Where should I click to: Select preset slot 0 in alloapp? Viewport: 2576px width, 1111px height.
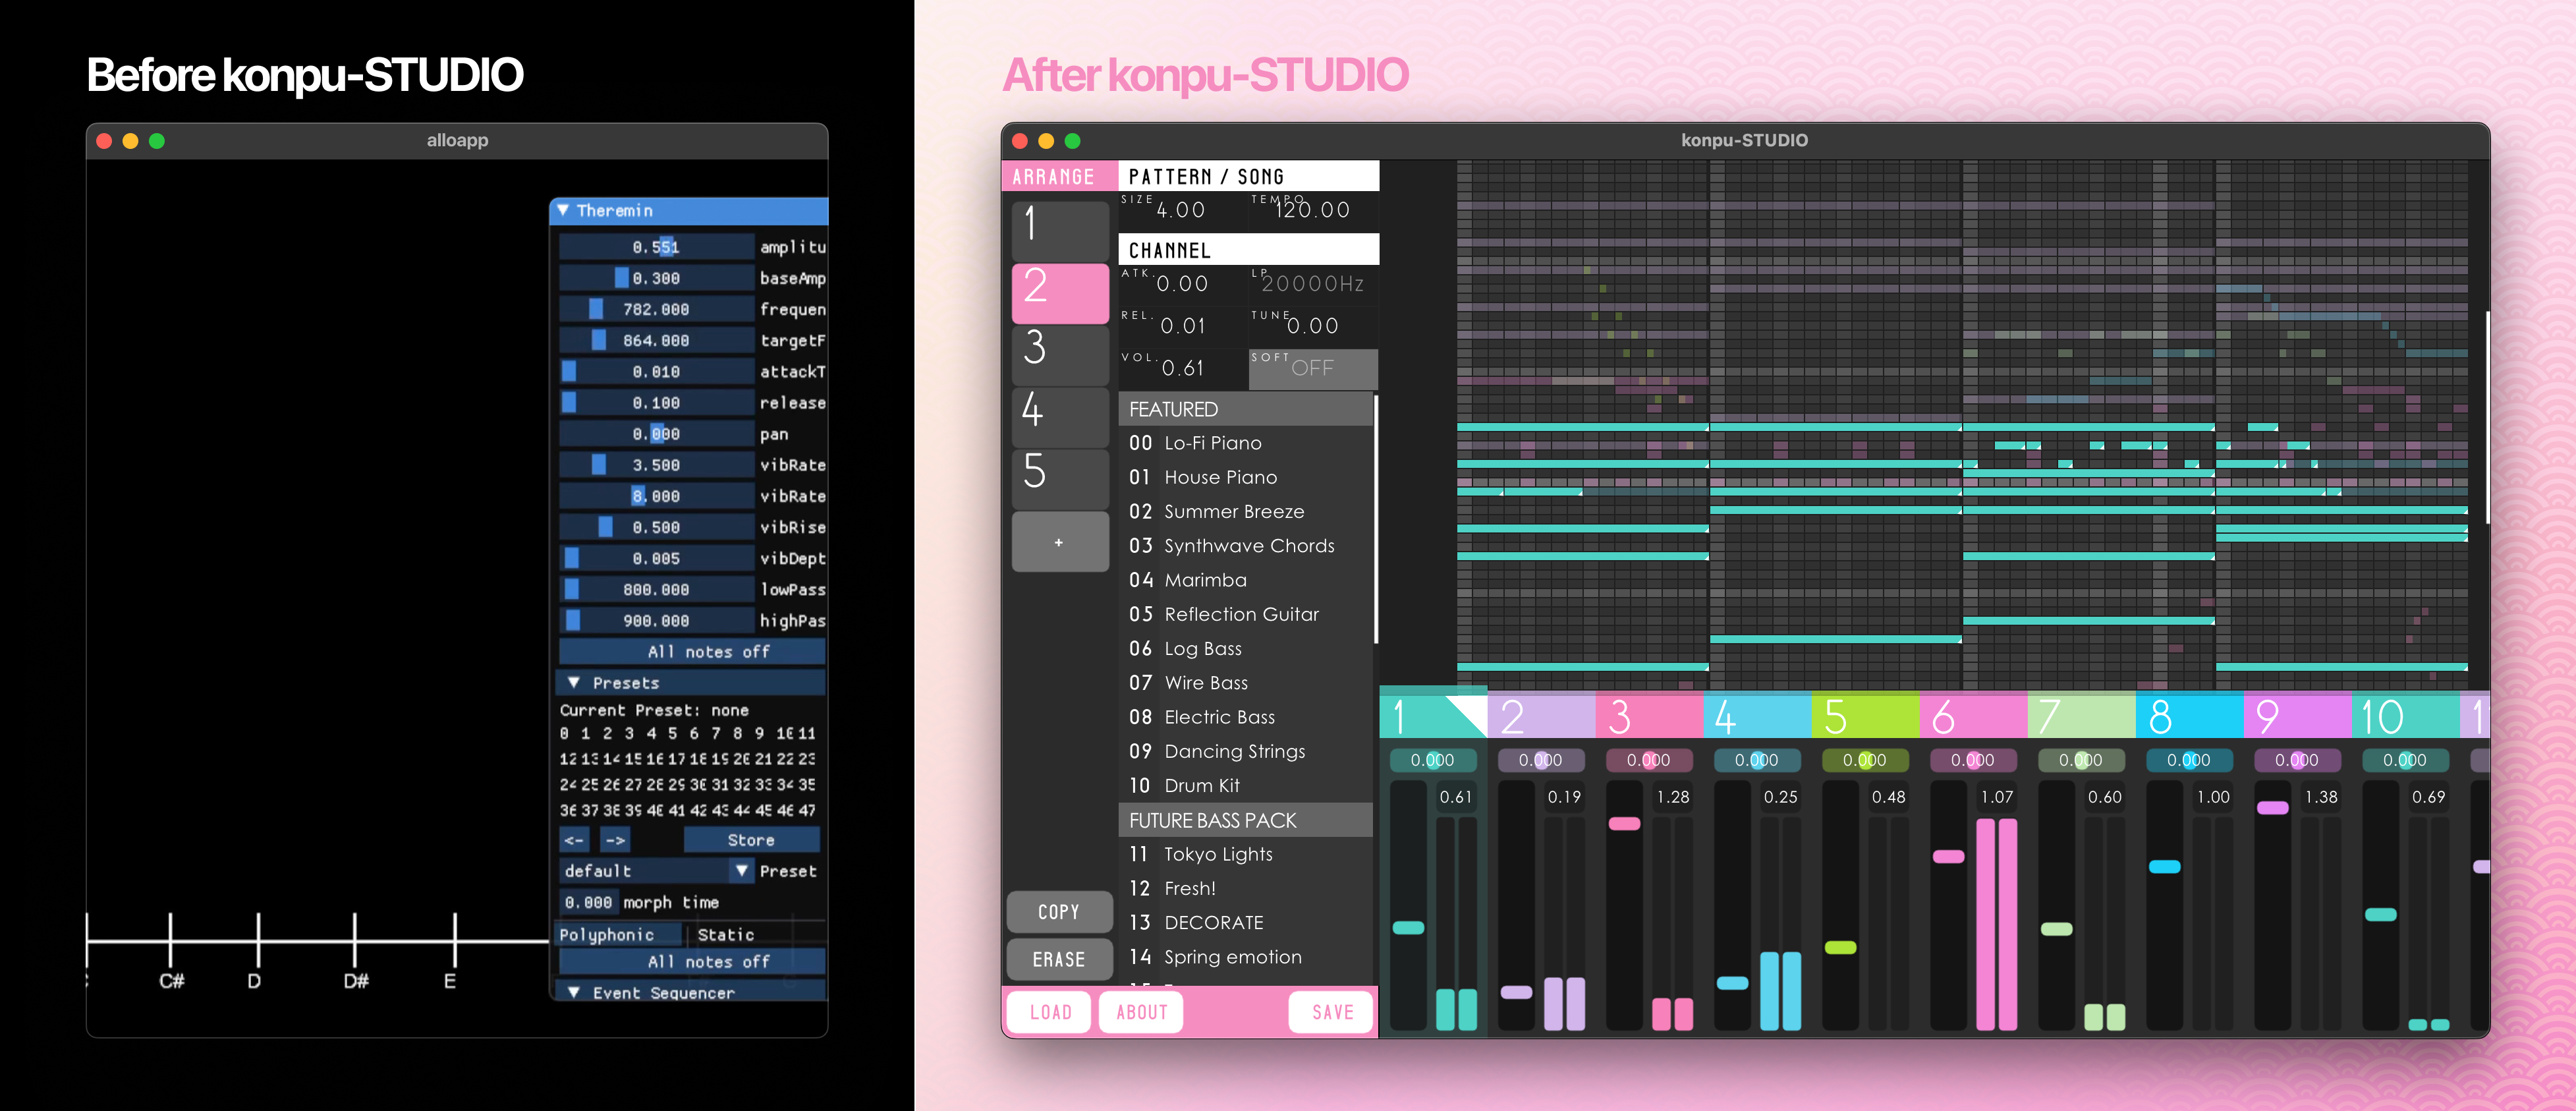565,733
